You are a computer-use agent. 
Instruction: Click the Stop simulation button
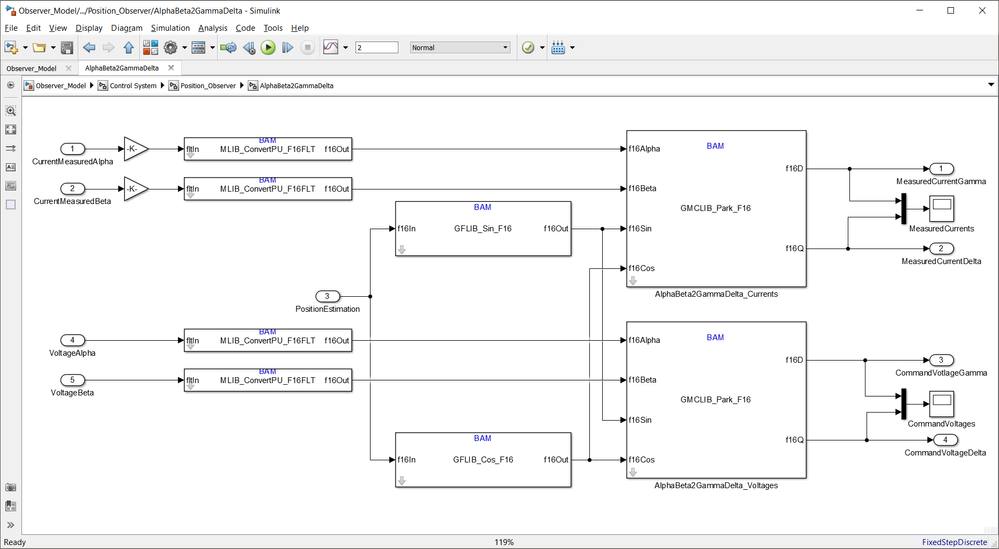click(x=308, y=47)
